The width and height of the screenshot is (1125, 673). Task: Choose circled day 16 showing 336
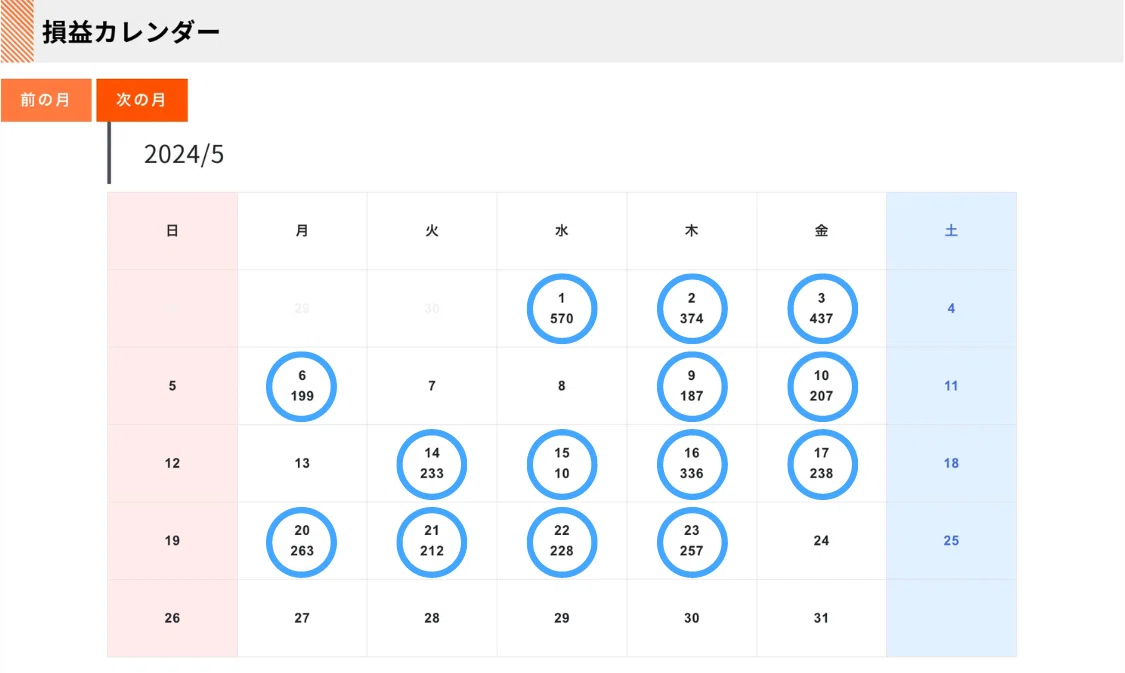pyautogui.click(x=692, y=463)
